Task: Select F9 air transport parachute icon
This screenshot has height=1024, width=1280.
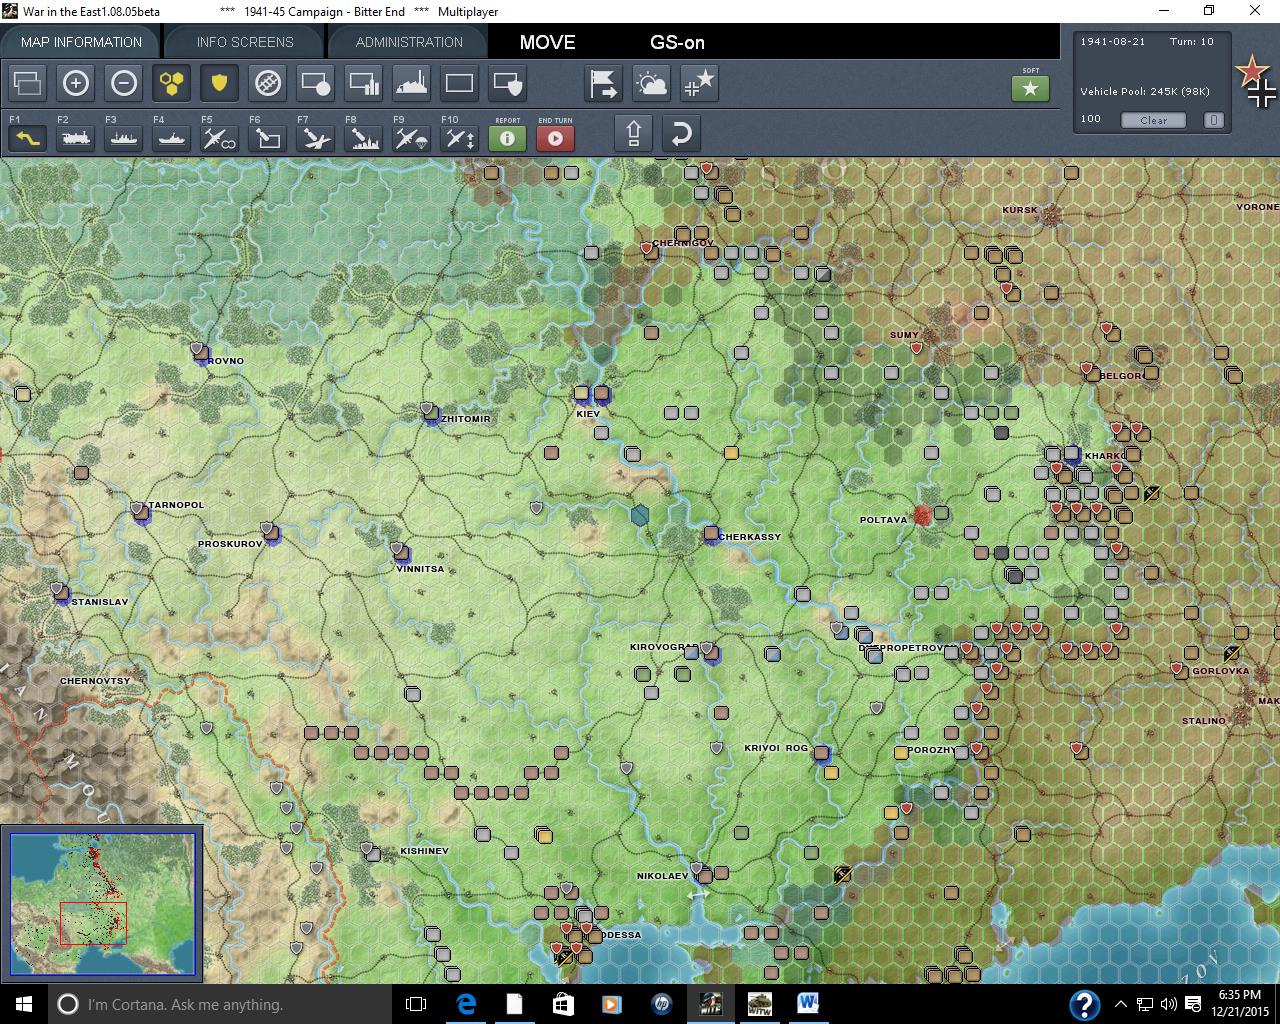Action: pos(411,138)
